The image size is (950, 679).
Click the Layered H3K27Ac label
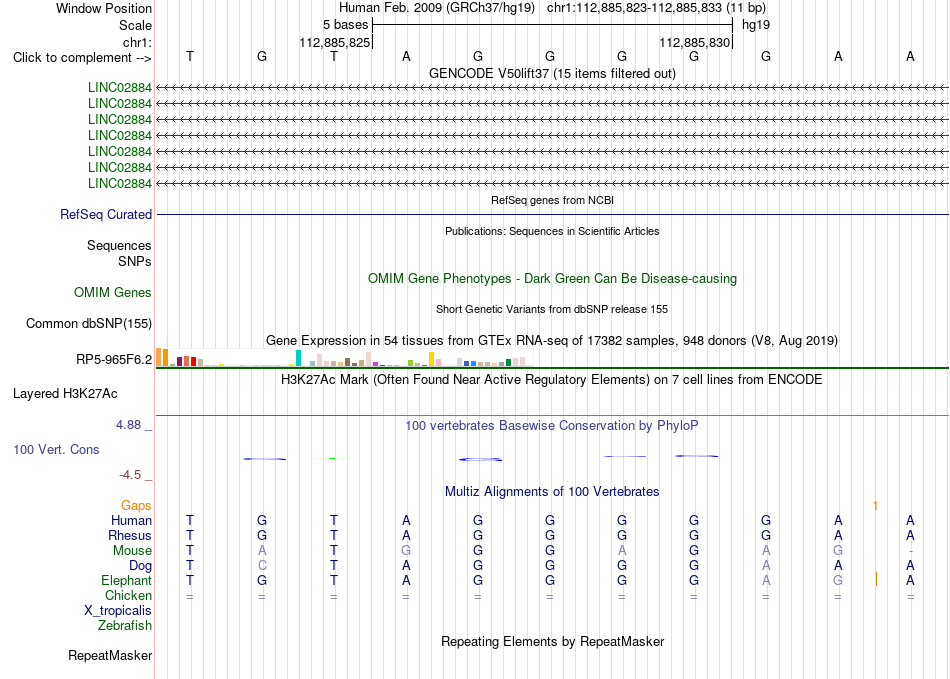pos(65,394)
